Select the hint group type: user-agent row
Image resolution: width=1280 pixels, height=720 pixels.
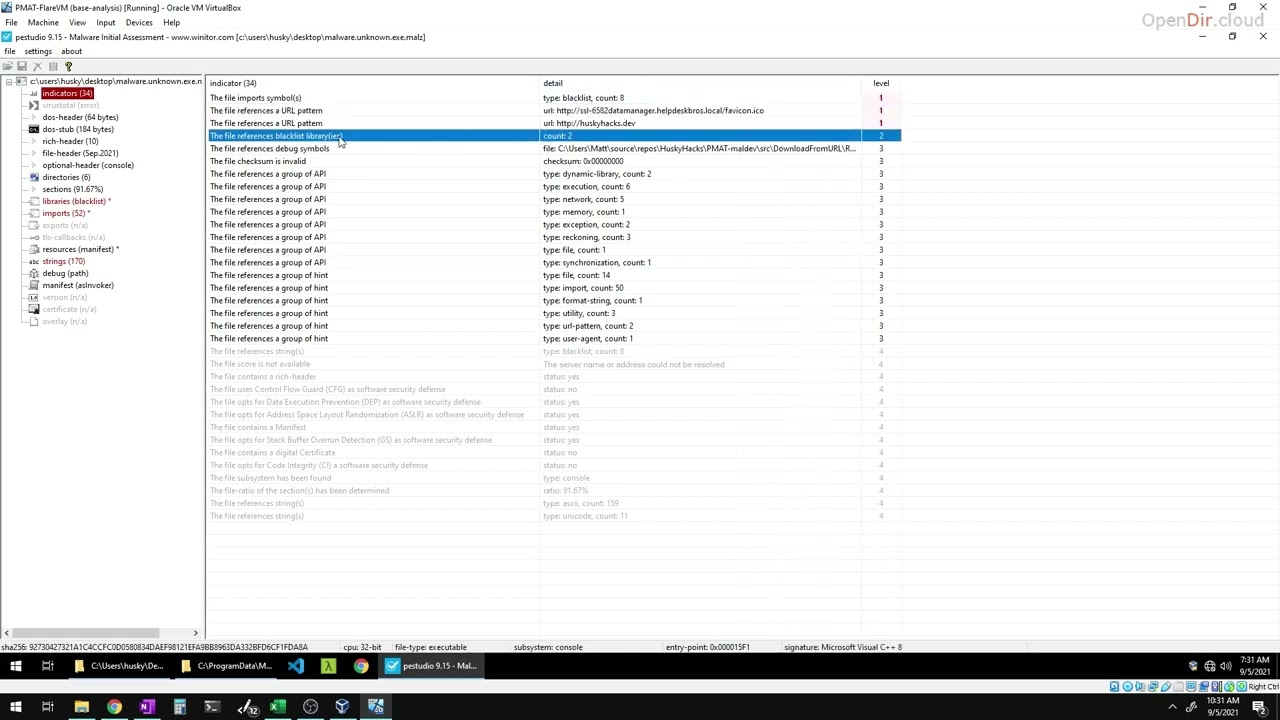click(x=554, y=338)
